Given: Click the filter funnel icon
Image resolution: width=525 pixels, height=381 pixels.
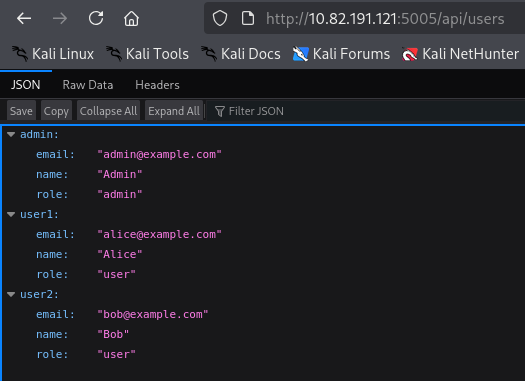Looking at the screenshot, I should (220, 111).
